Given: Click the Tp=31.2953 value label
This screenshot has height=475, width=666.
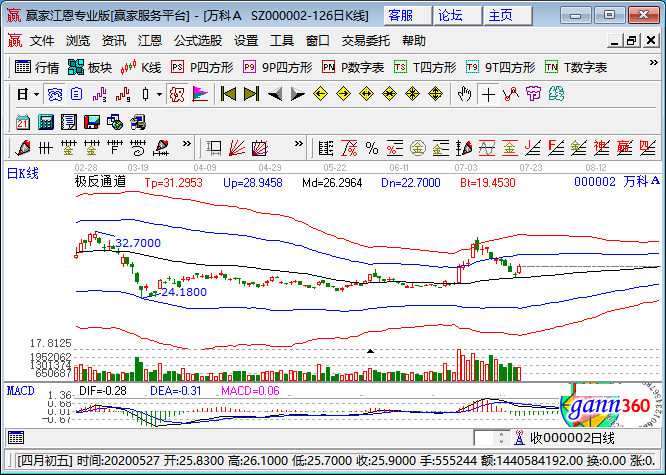Looking at the screenshot, I should point(173,183).
